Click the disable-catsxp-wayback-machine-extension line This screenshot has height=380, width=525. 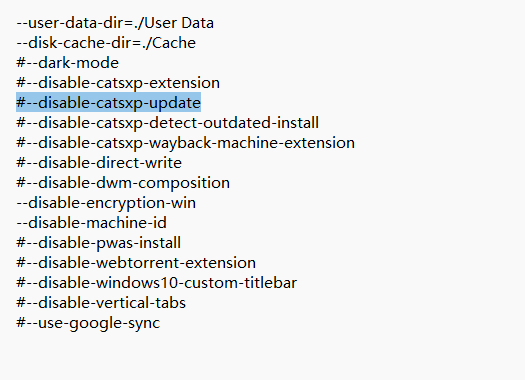point(185,143)
